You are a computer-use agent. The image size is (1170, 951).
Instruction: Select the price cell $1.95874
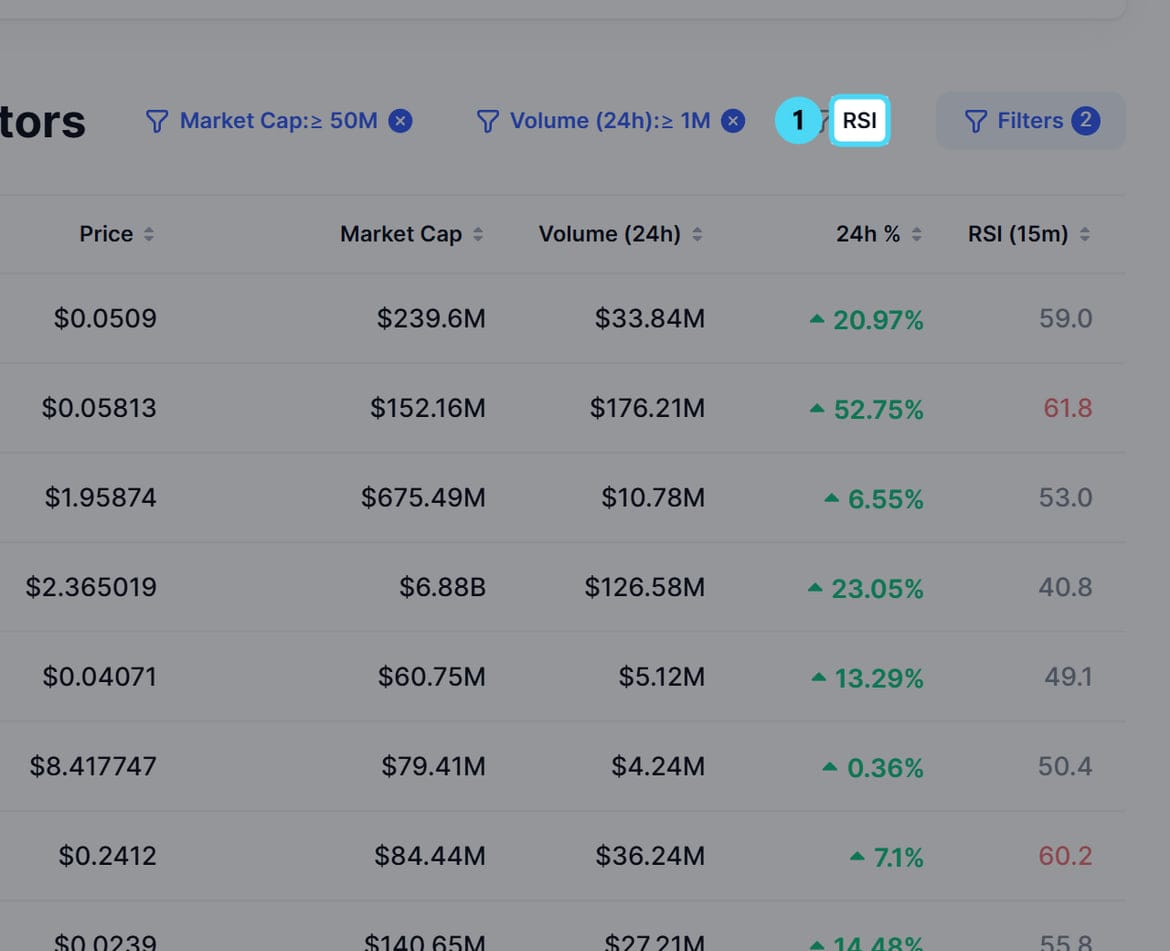(x=101, y=498)
